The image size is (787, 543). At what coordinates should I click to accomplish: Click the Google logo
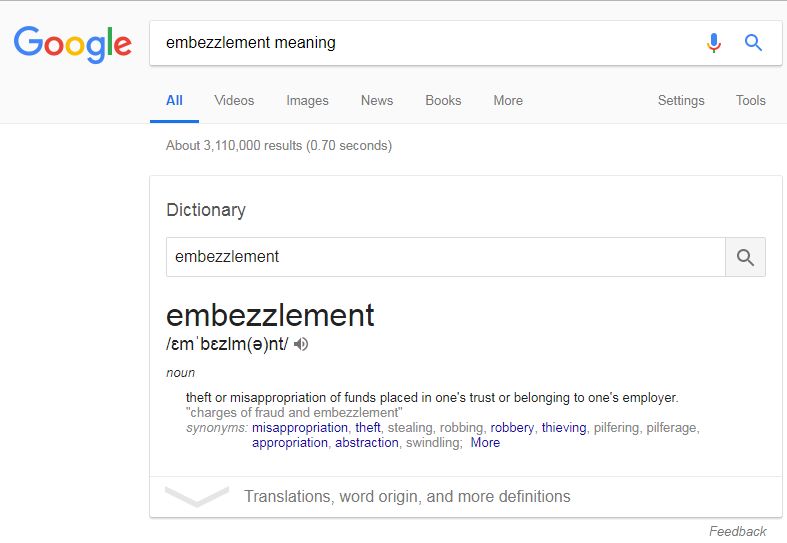[x=73, y=44]
